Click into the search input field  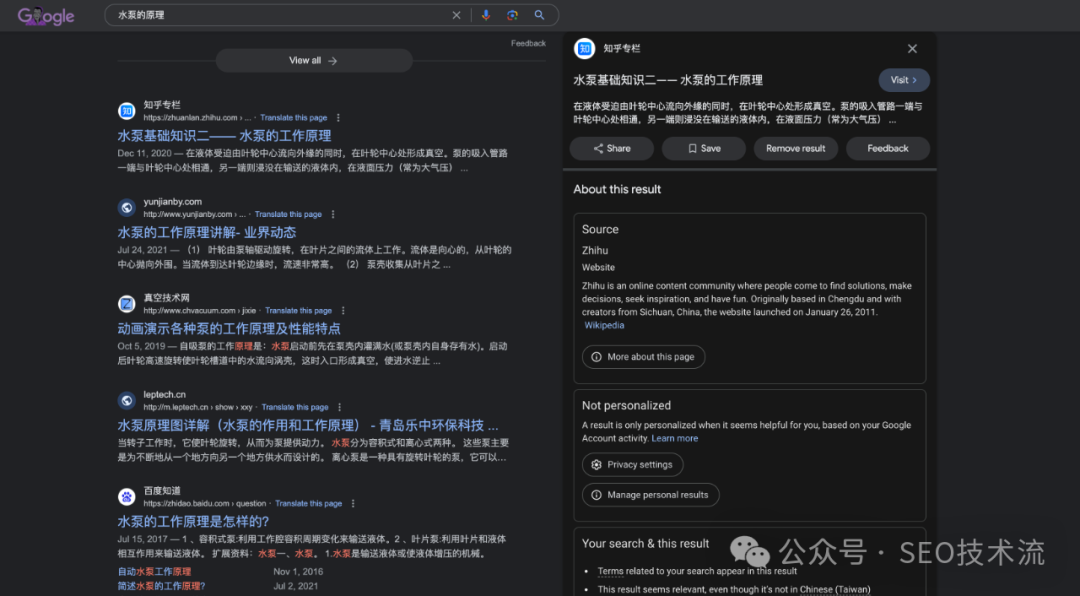click(280, 15)
